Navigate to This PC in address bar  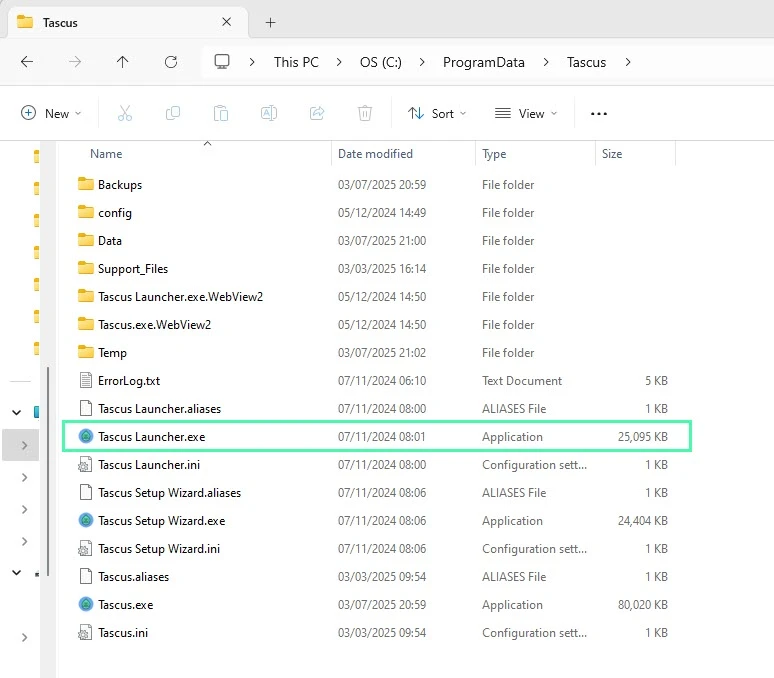click(296, 62)
